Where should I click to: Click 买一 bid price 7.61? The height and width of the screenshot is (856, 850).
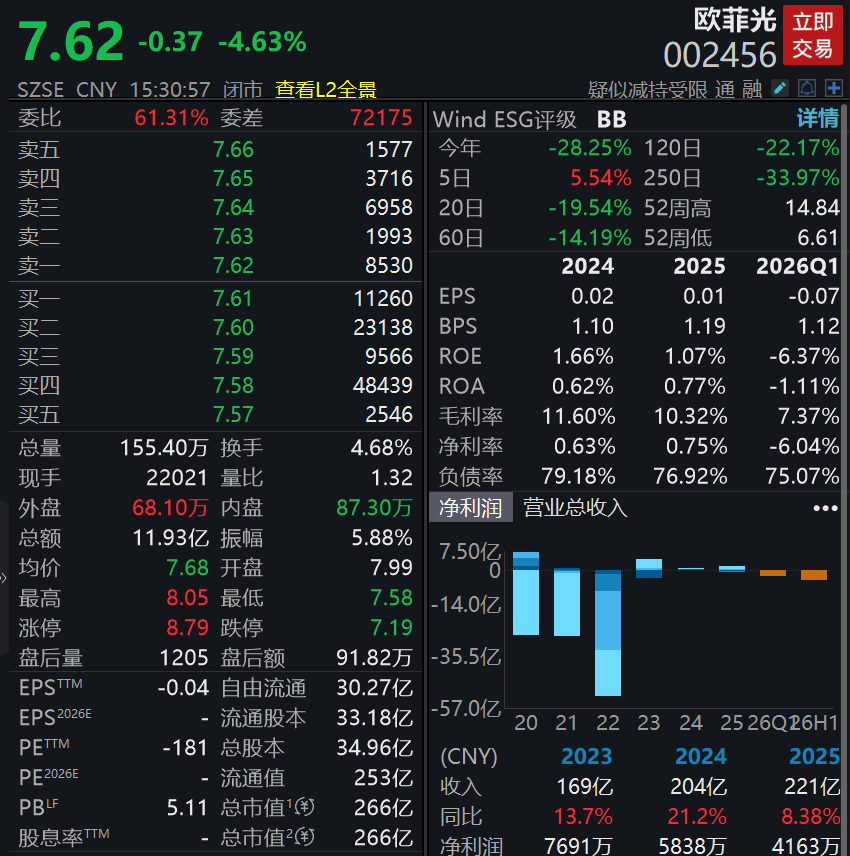point(233,299)
